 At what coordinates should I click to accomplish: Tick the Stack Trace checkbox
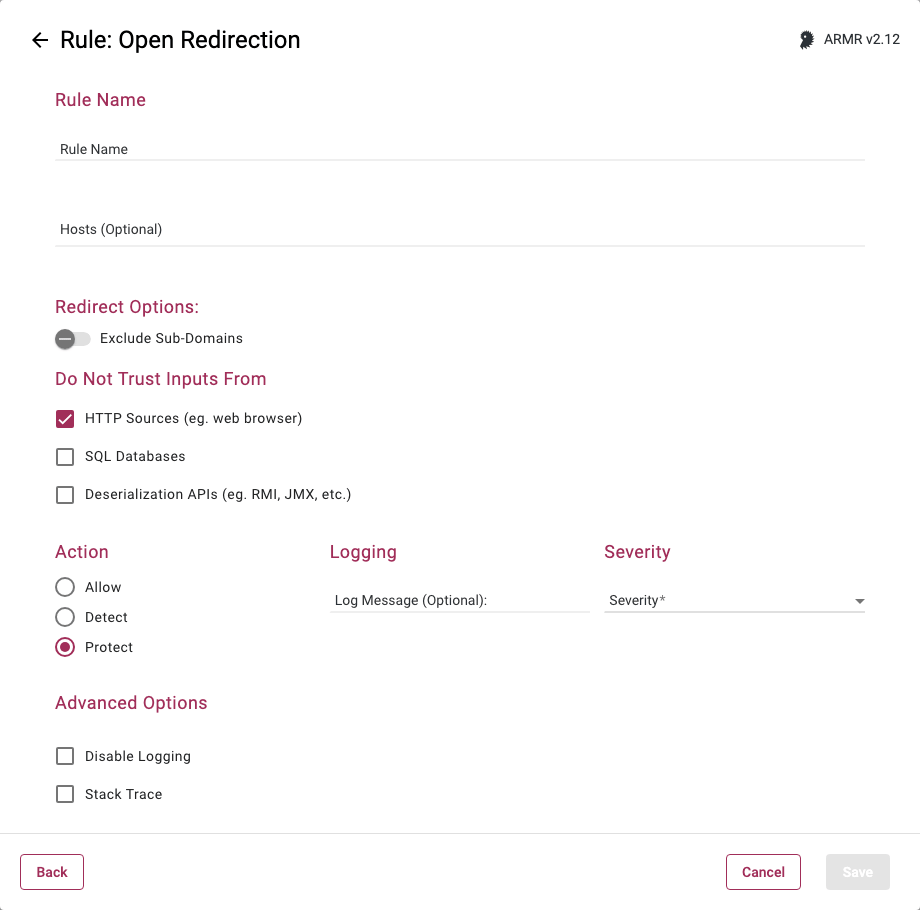pyautogui.click(x=65, y=794)
